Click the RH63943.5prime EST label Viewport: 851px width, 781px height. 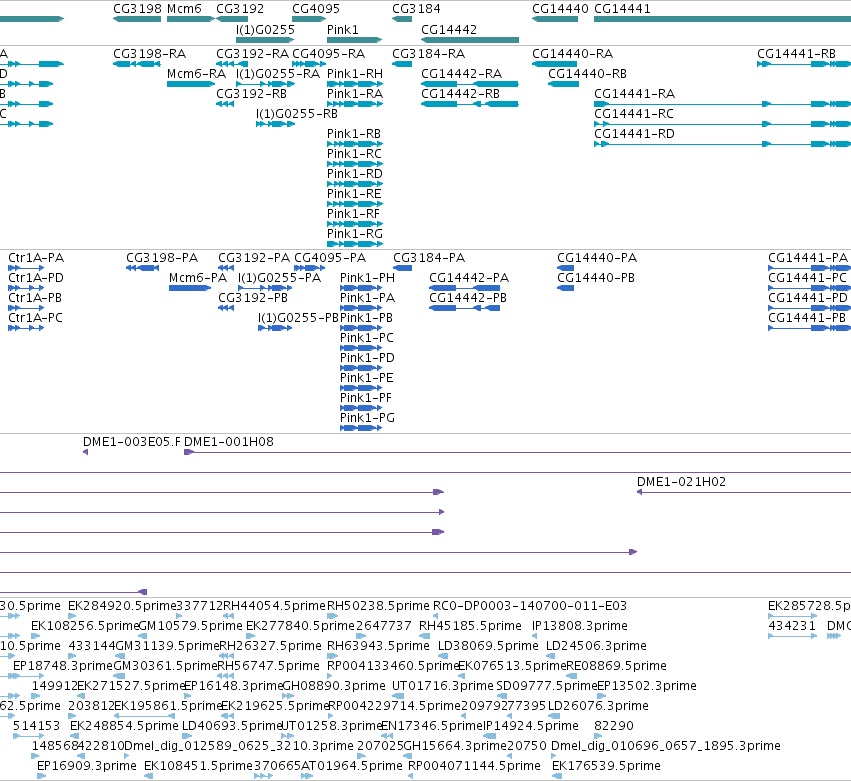coord(378,645)
